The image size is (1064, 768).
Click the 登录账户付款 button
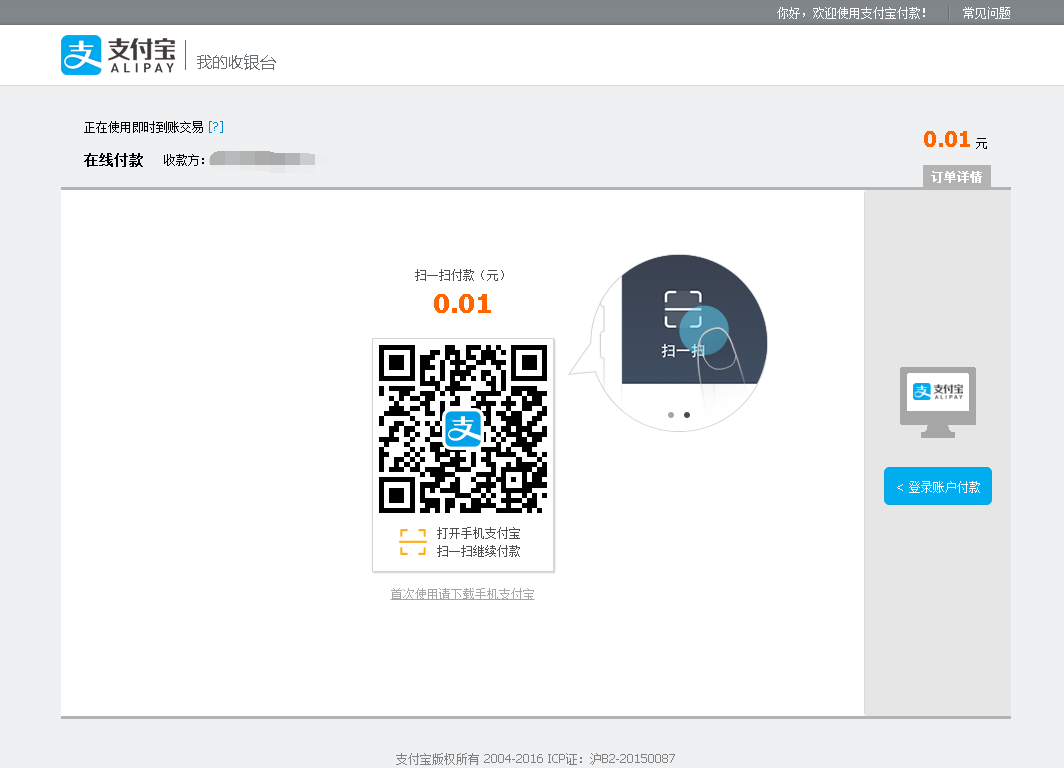point(937,487)
